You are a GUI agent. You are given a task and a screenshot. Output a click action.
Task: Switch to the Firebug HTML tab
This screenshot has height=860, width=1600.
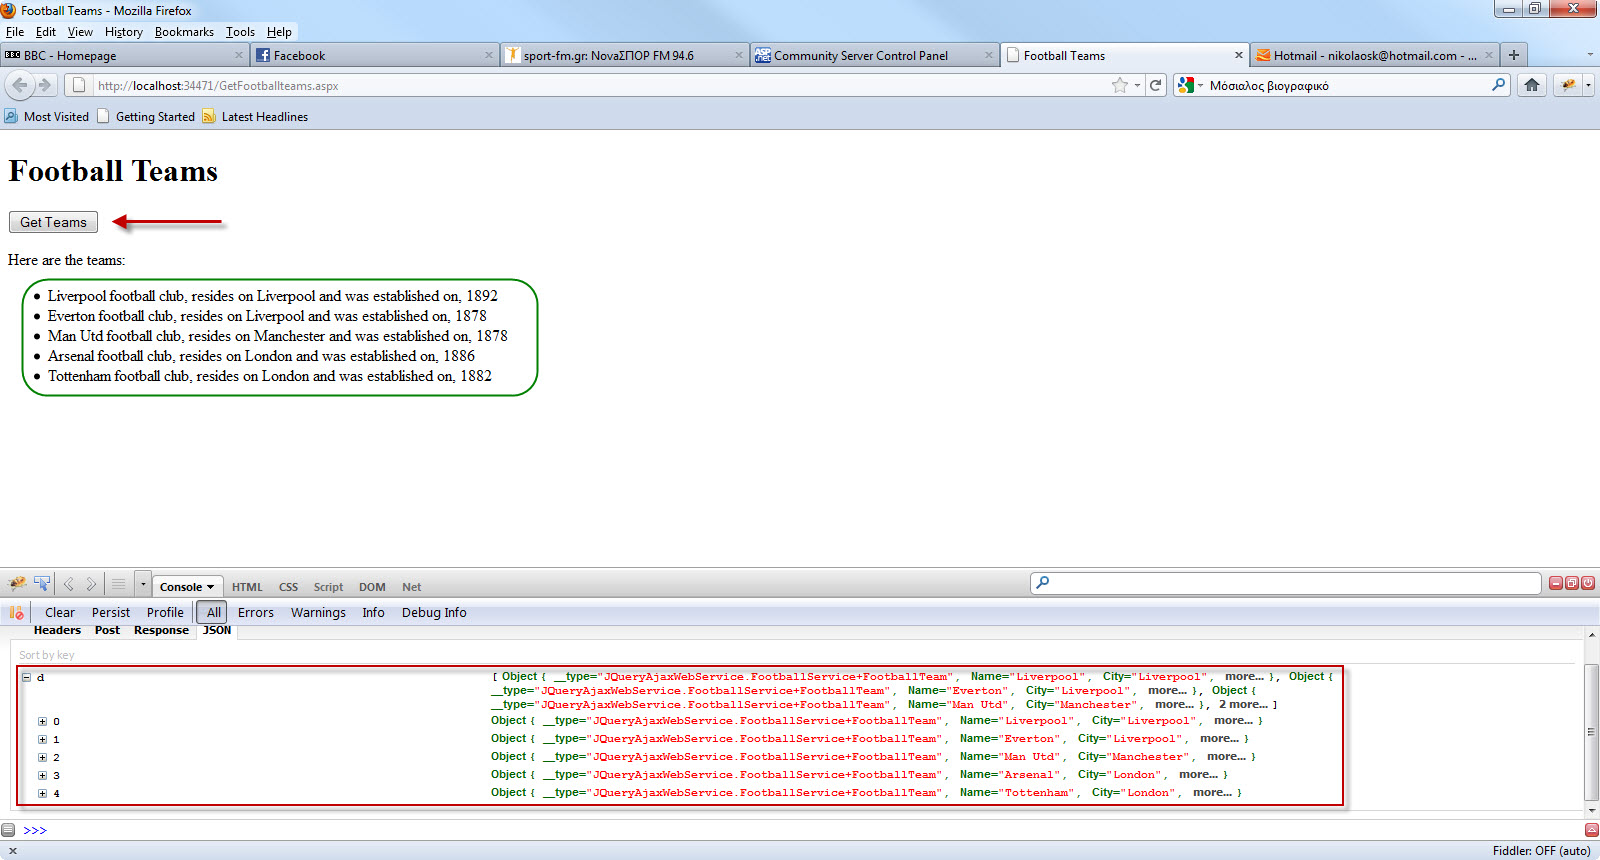[247, 587]
